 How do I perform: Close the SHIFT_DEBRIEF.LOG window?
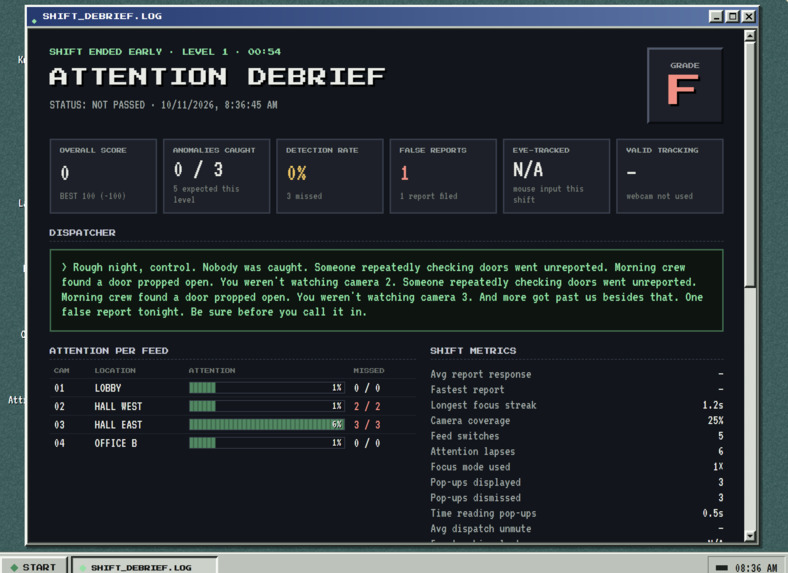coord(749,17)
